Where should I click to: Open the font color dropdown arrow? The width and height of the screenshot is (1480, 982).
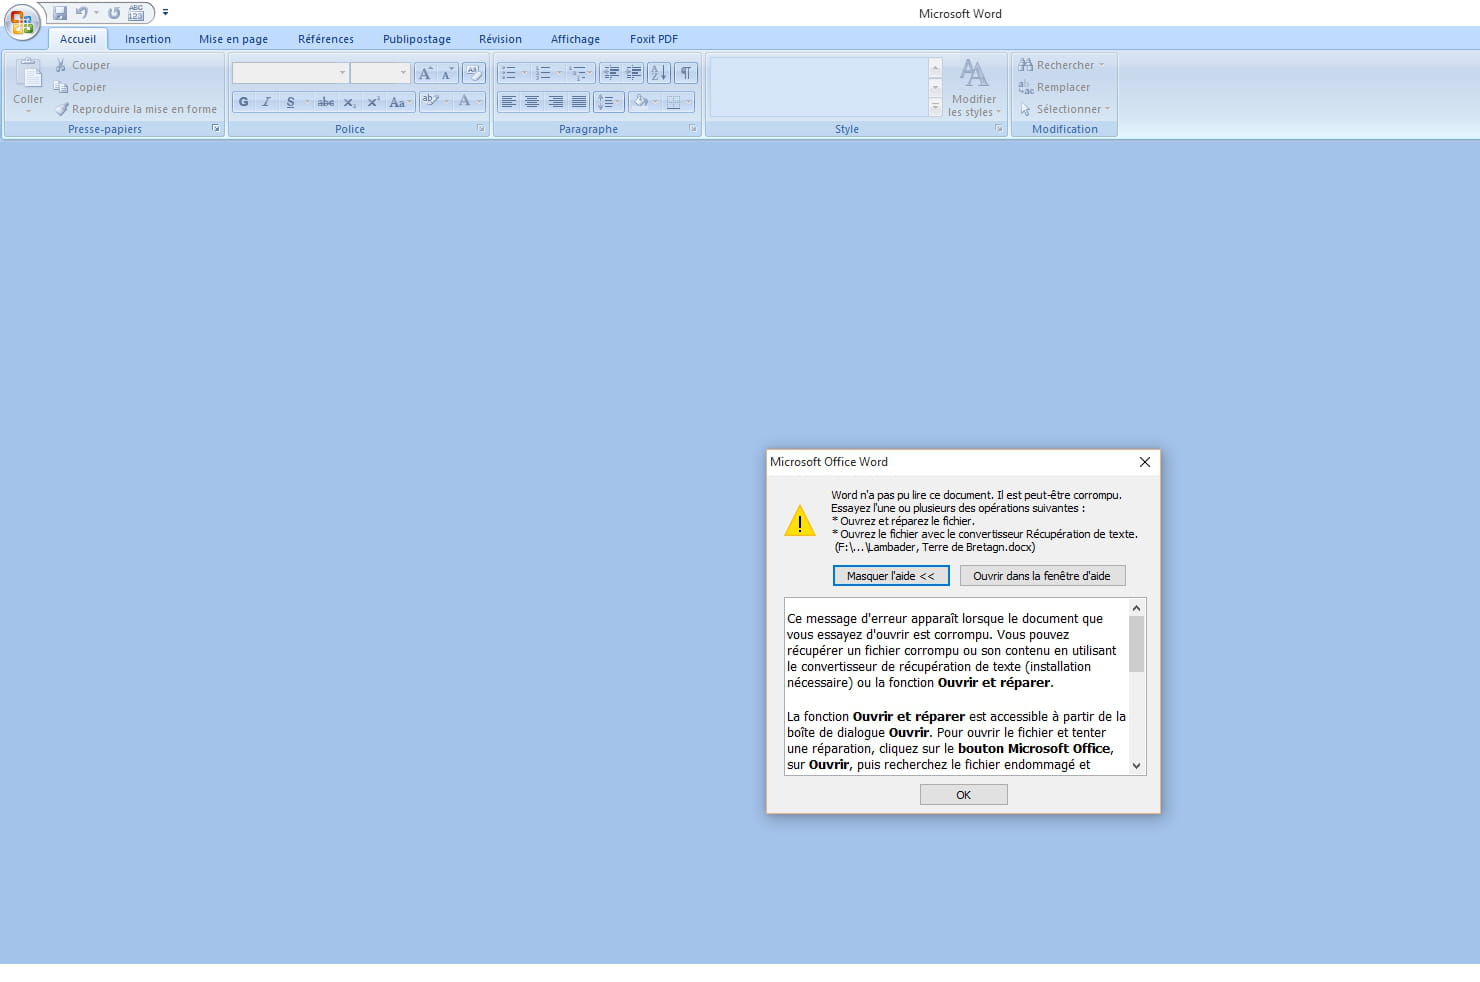pos(479,102)
